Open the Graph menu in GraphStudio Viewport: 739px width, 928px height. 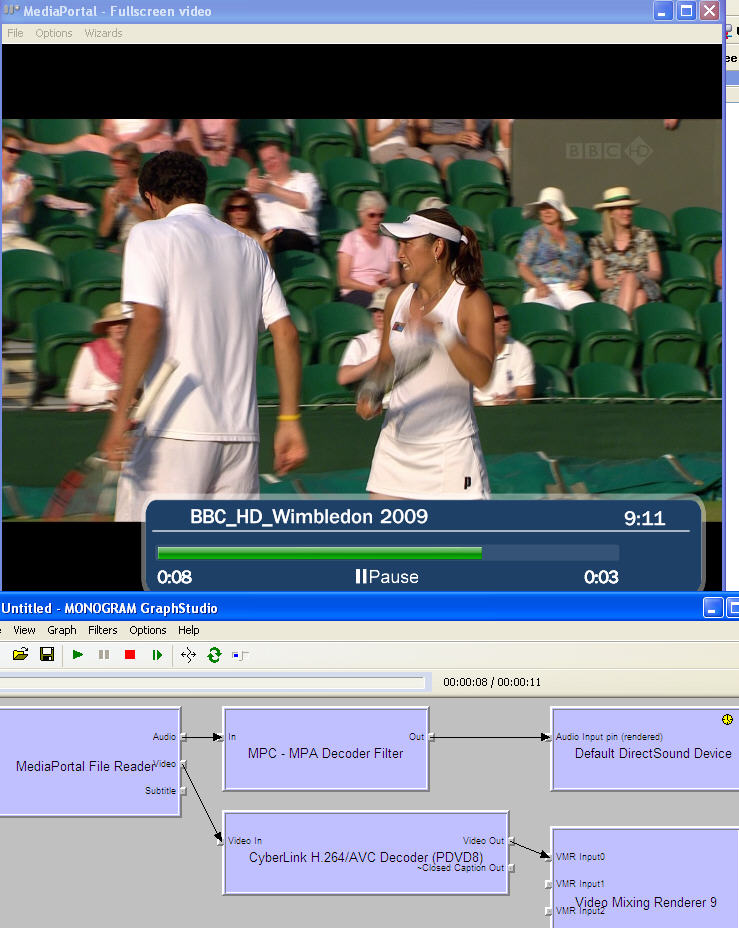[62, 630]
